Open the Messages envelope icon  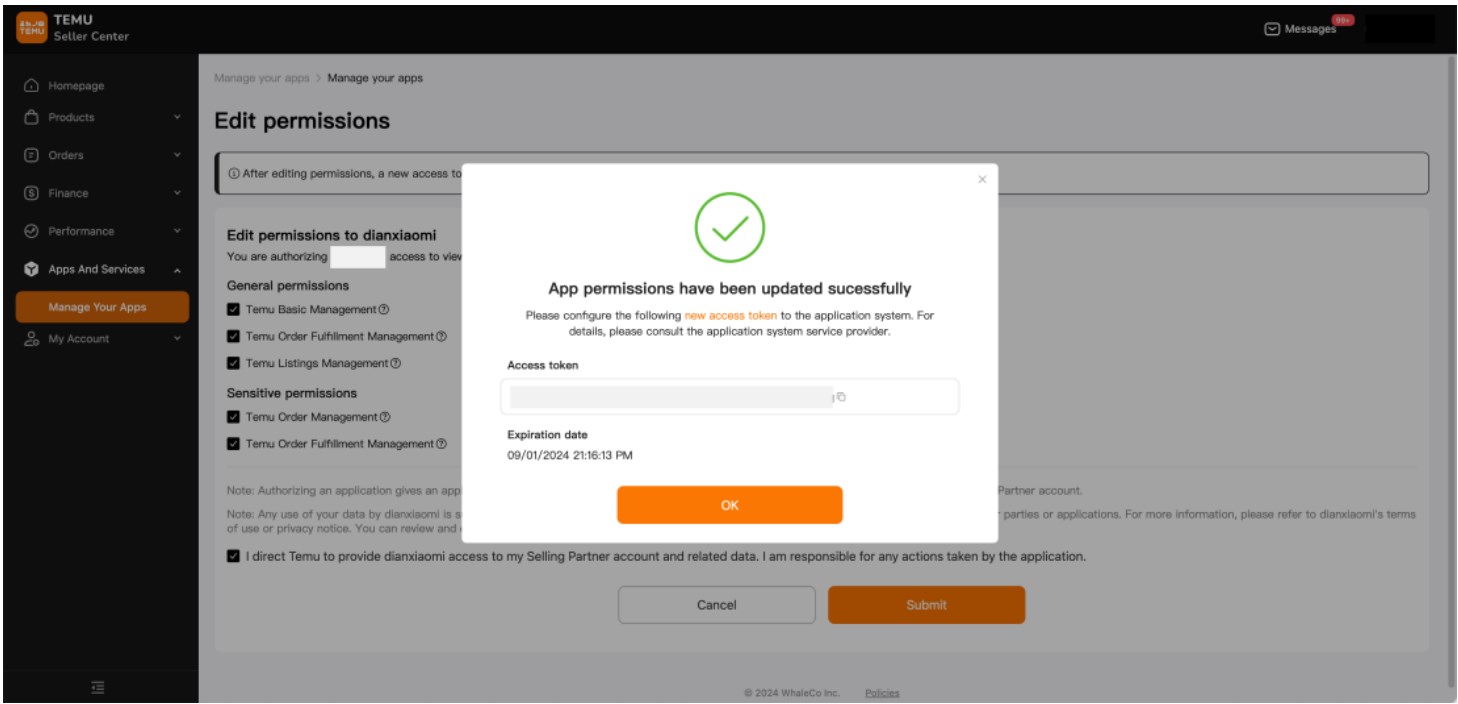(1272, 30)
